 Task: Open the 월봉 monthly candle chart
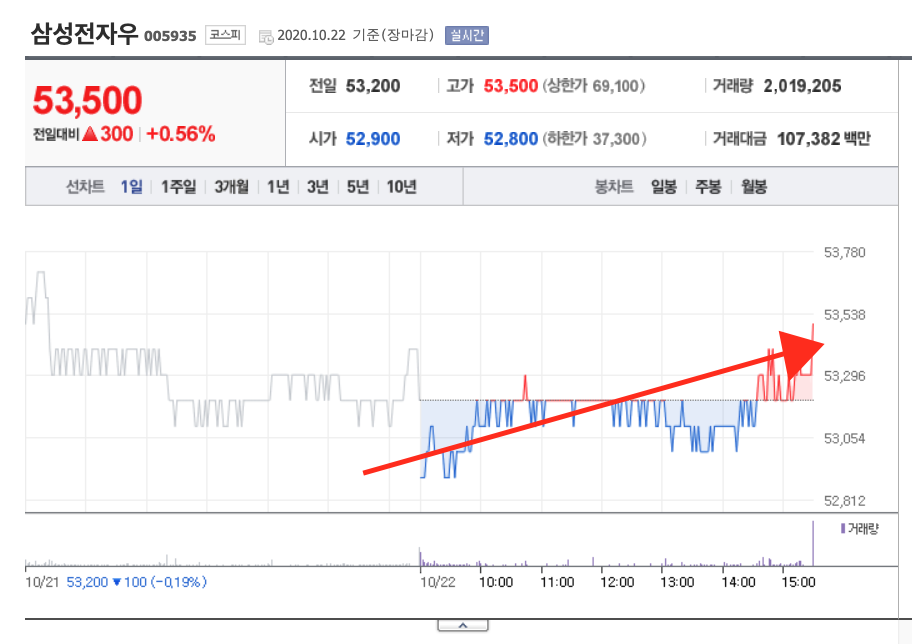pyautogui.click(x=754, y=187)
